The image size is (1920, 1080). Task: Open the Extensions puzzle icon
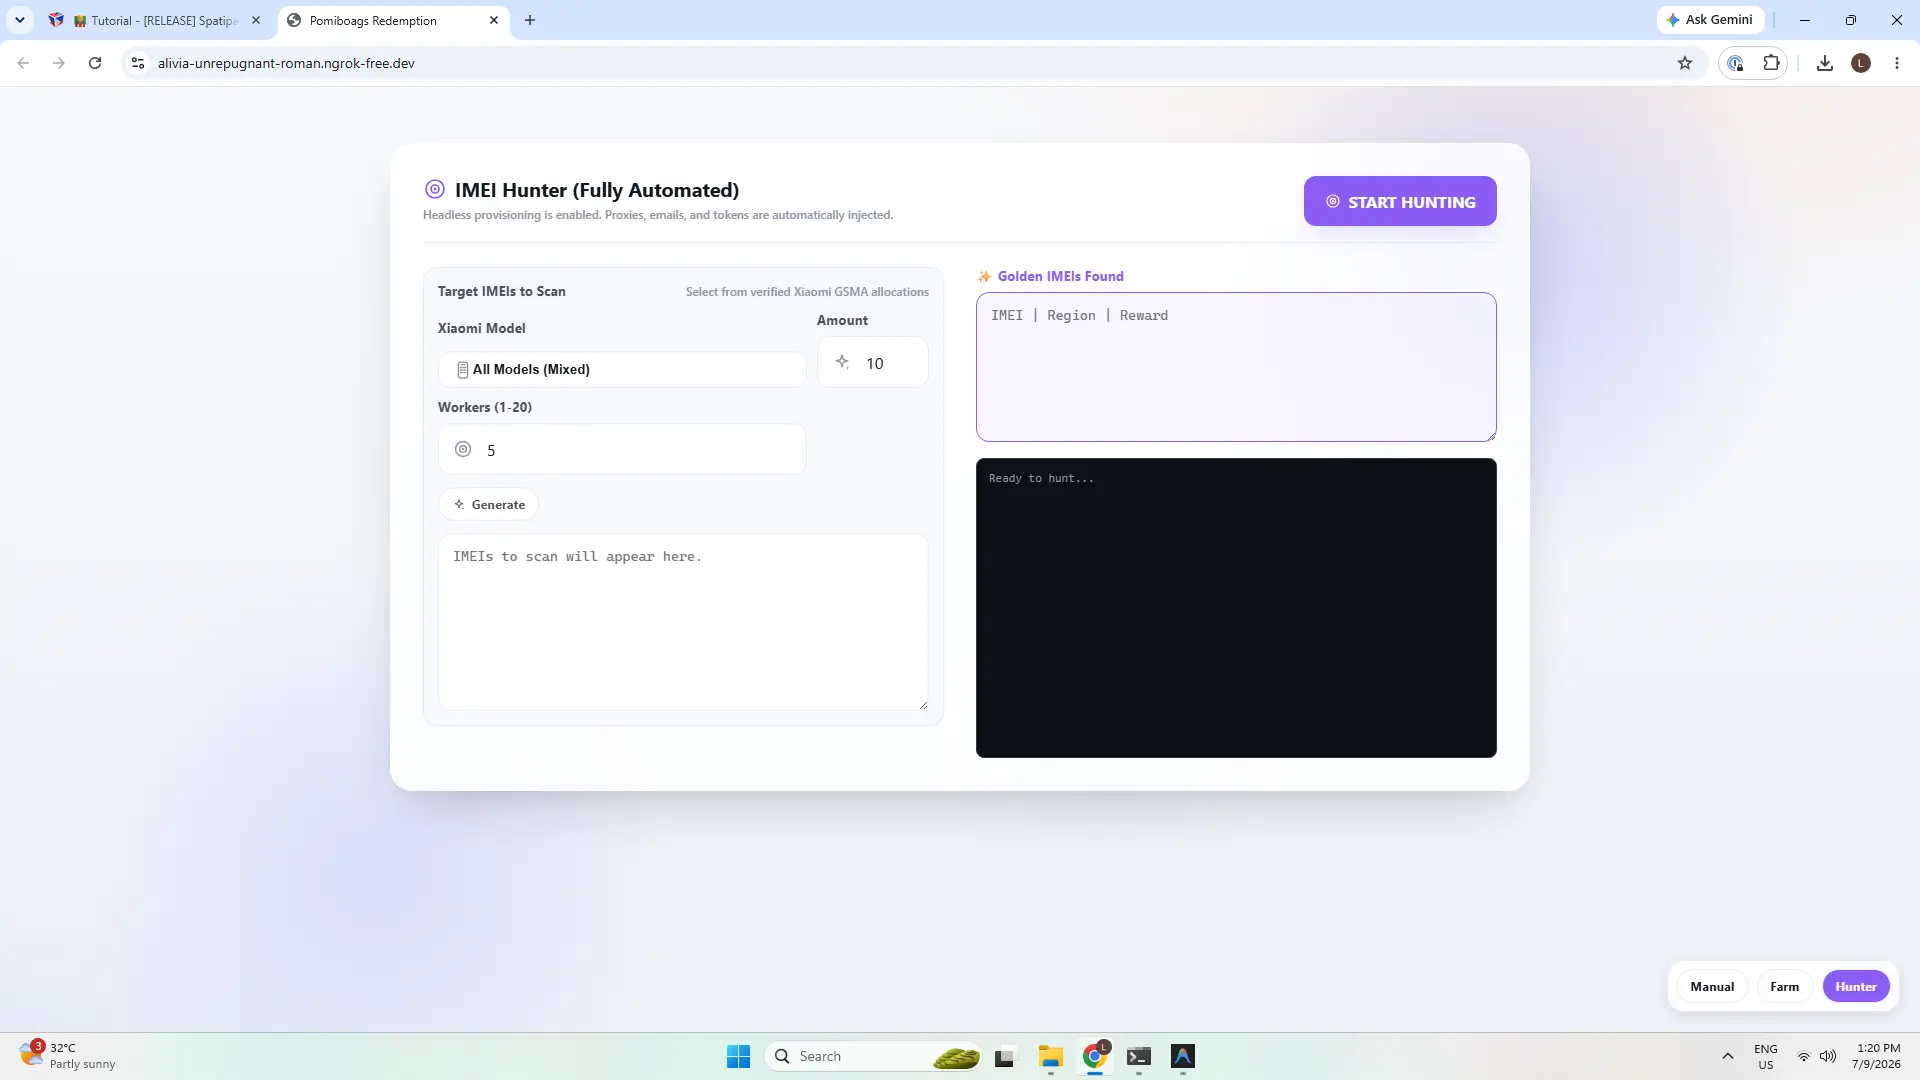1771,63
